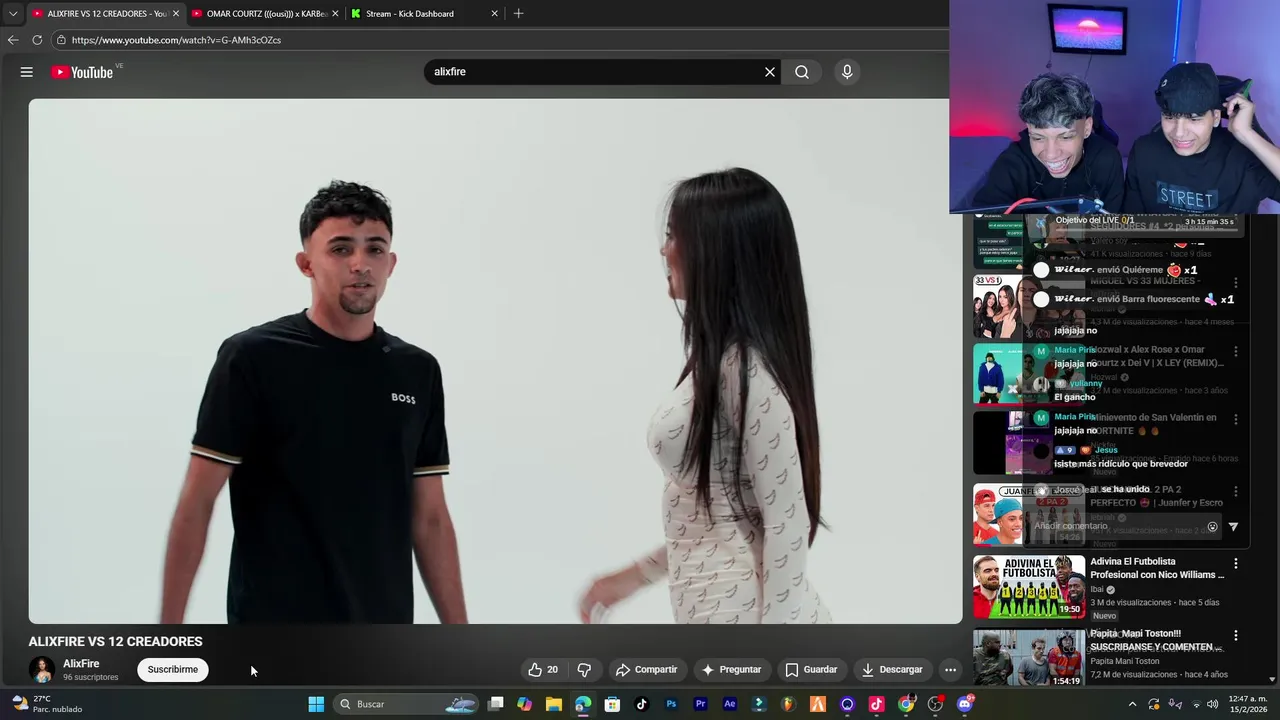Open options for Hozwal X LEY REMIX video

[1236, 352]
